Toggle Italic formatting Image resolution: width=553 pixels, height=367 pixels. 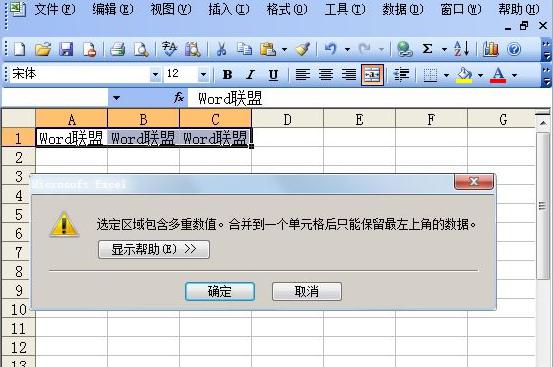pyautogui.click(x=250, y=74)
